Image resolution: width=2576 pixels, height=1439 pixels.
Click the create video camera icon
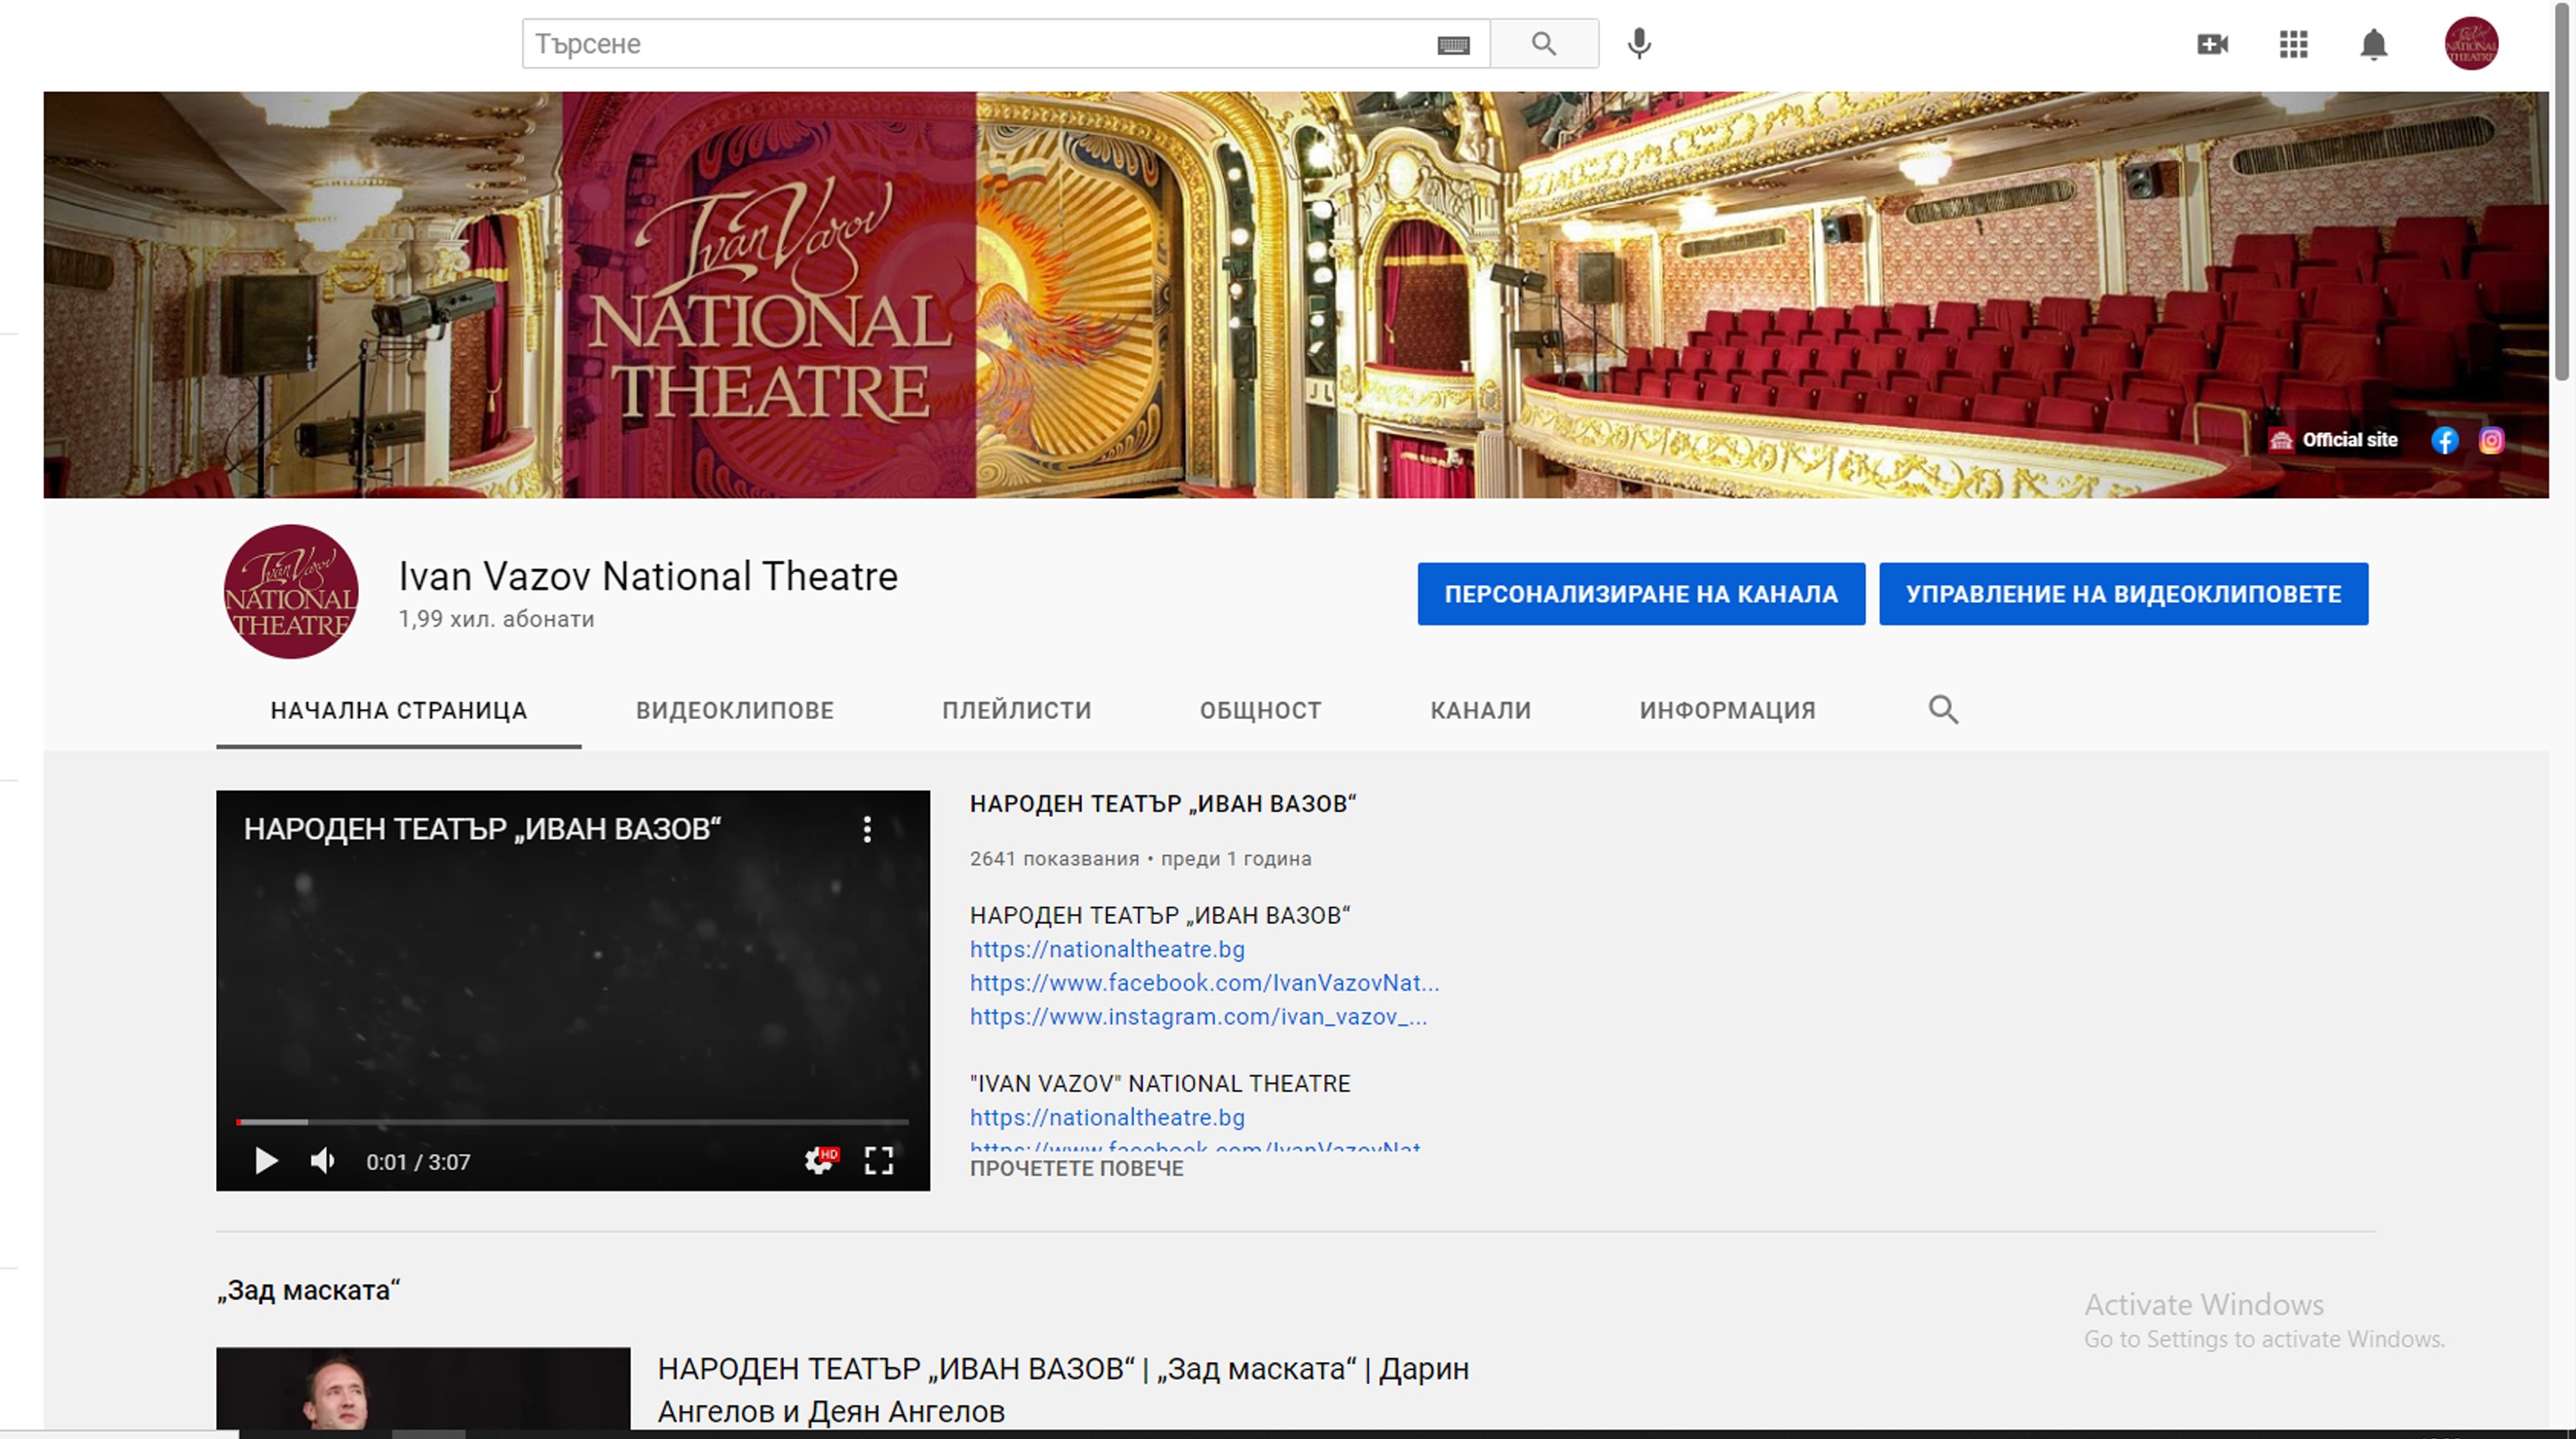click(x=2212, y=44)
